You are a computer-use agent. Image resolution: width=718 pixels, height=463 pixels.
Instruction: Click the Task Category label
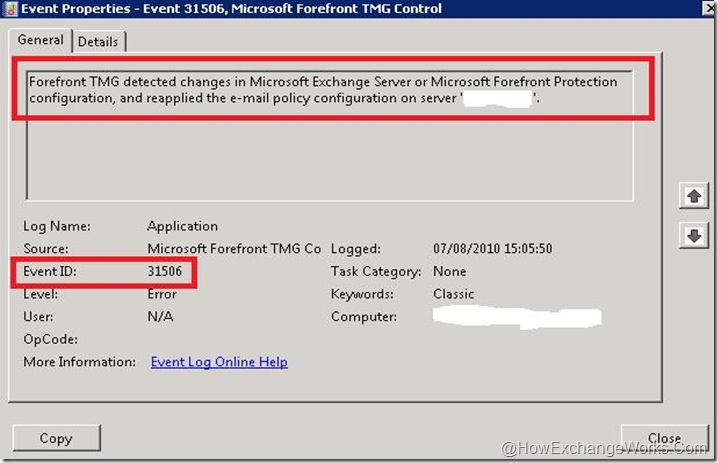click(x=376, y=272)
